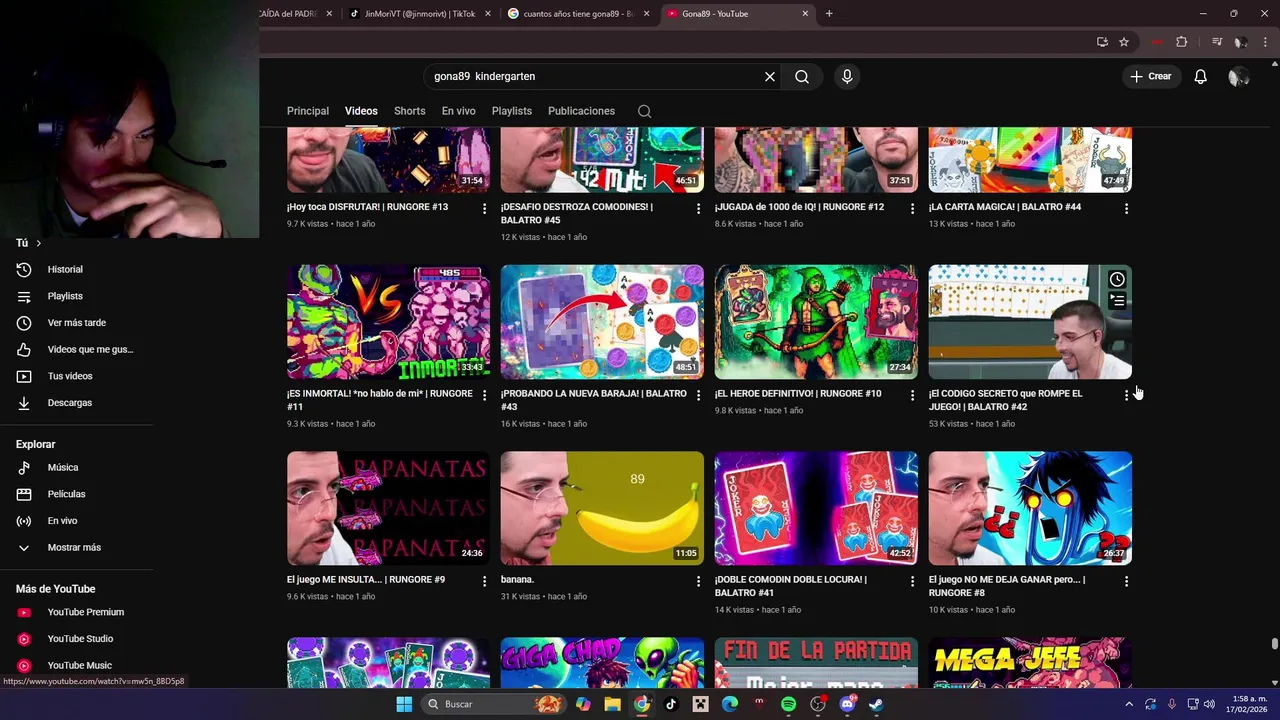Switch to the Shorts channel tab
Viewport: 1280px width, 720px height.
click(x=409, y=111)
